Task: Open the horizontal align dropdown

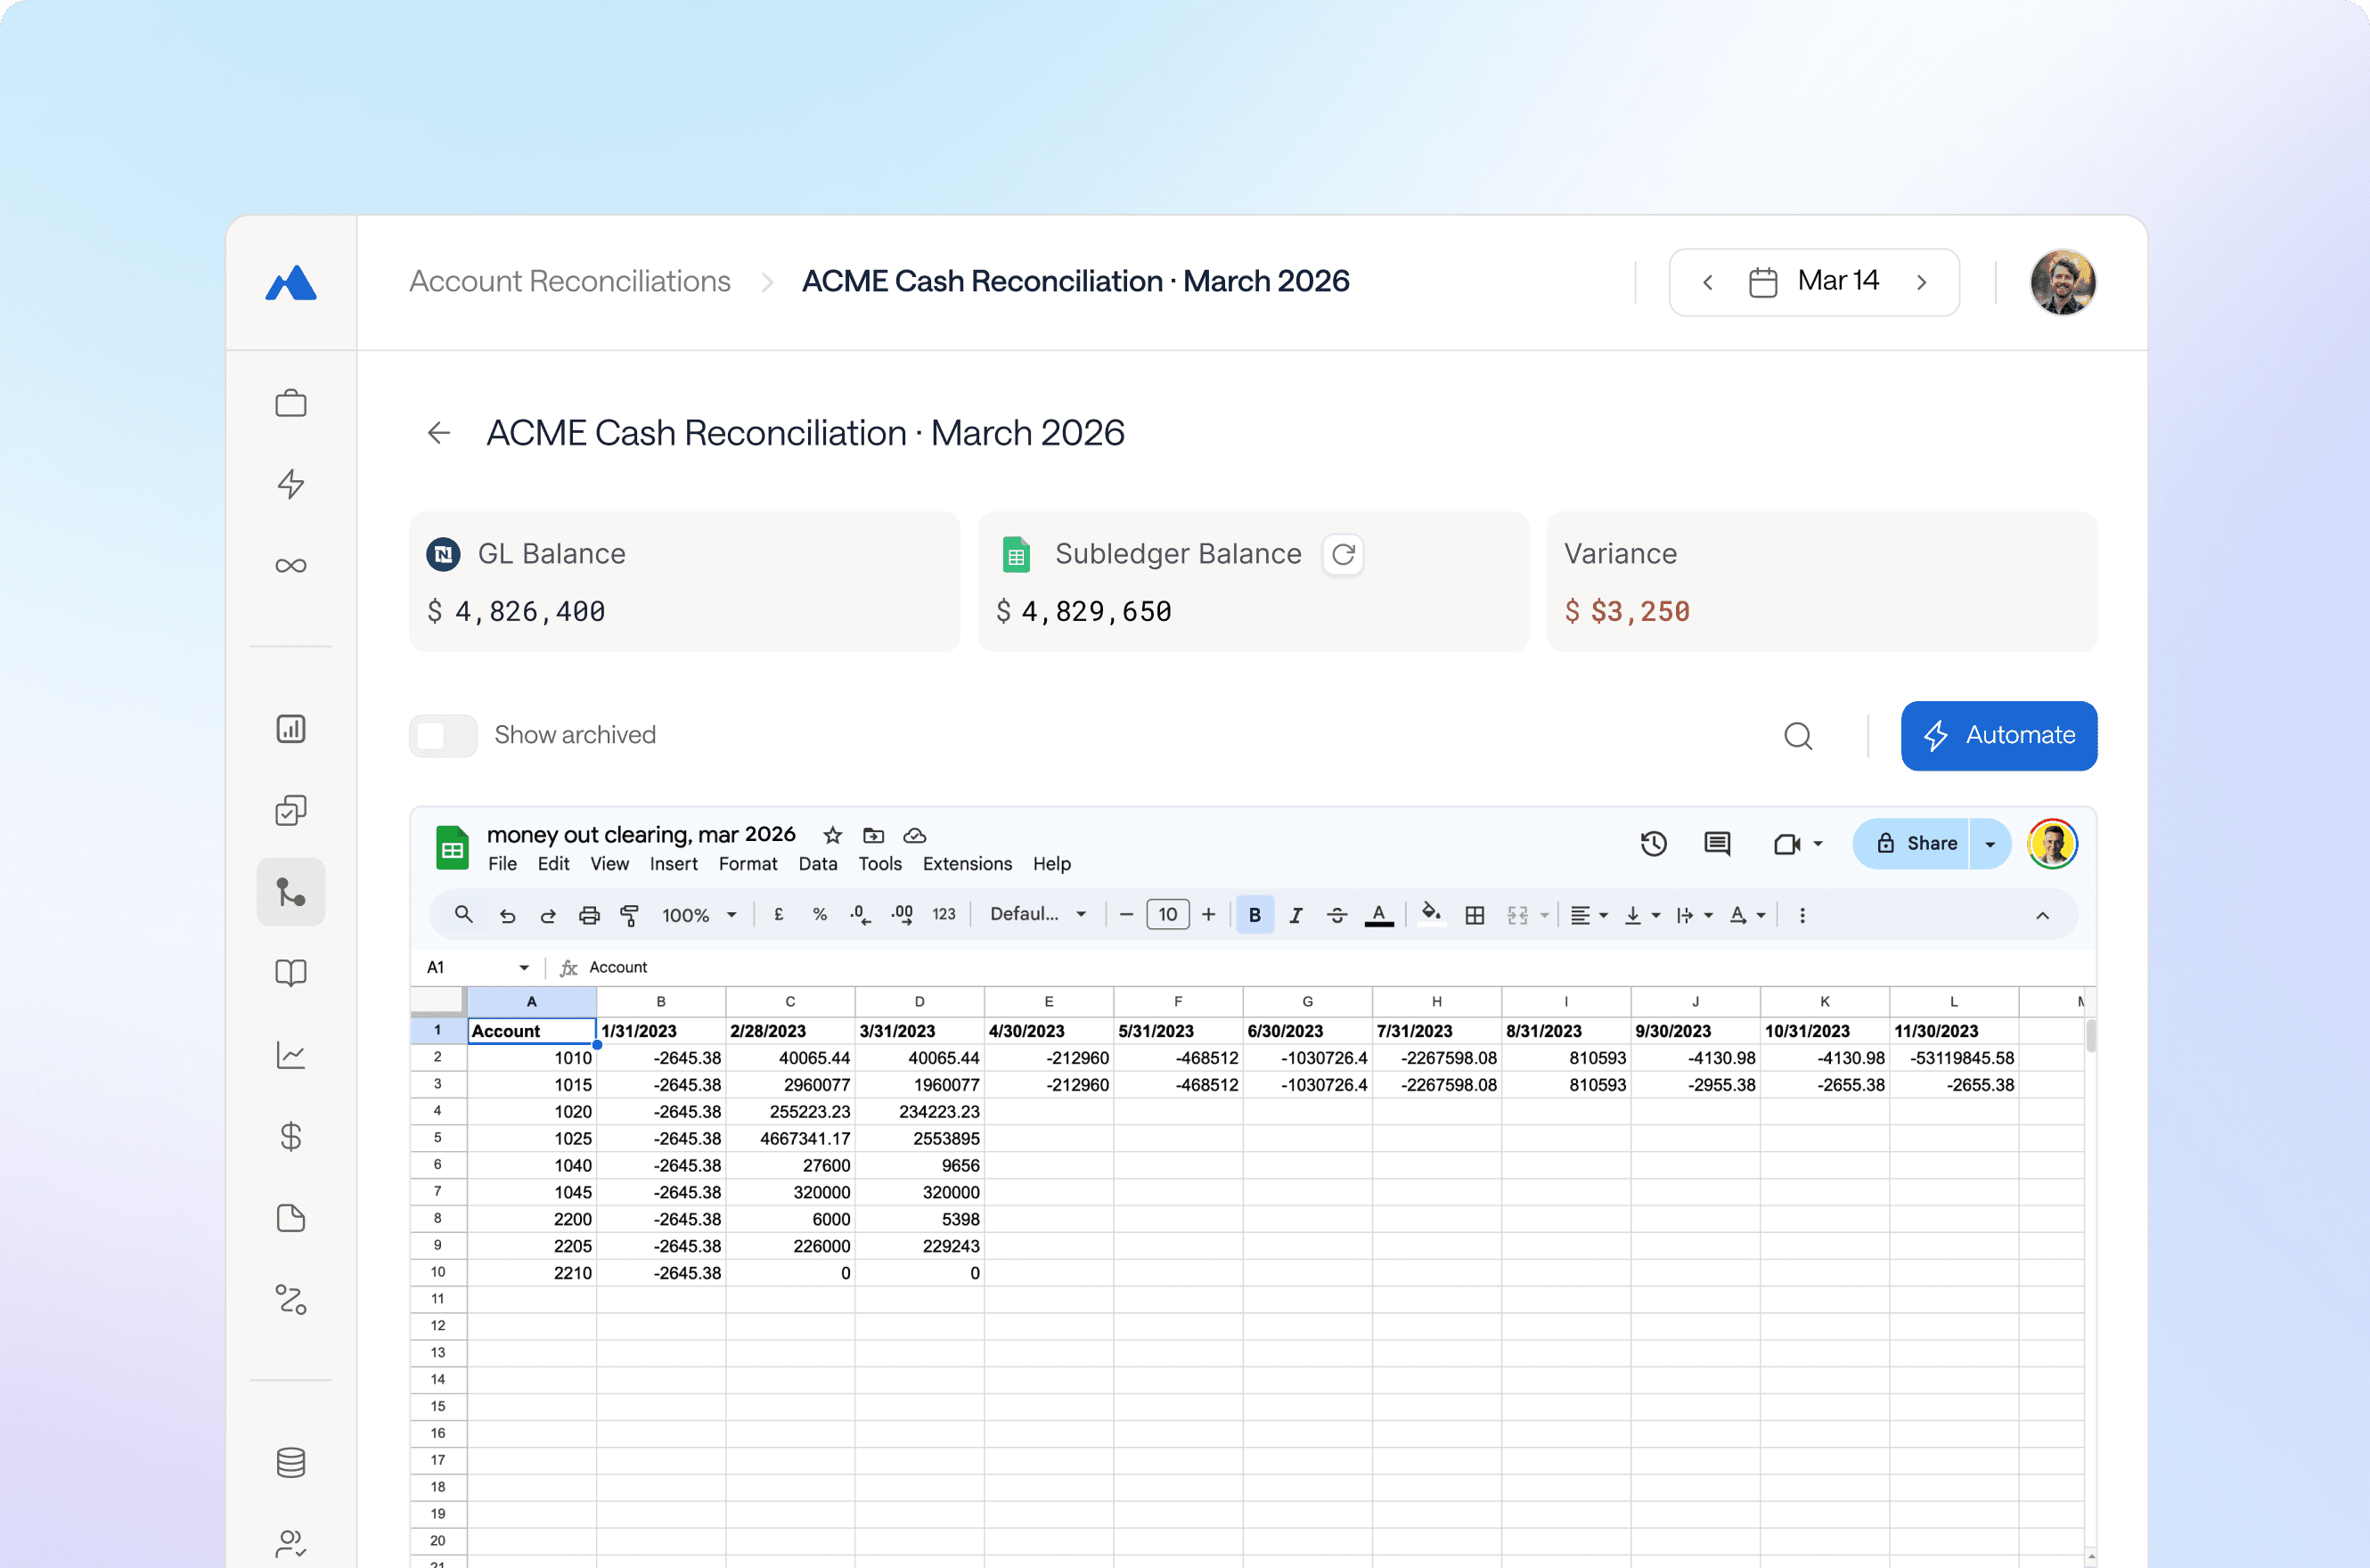Action: 1588,915
